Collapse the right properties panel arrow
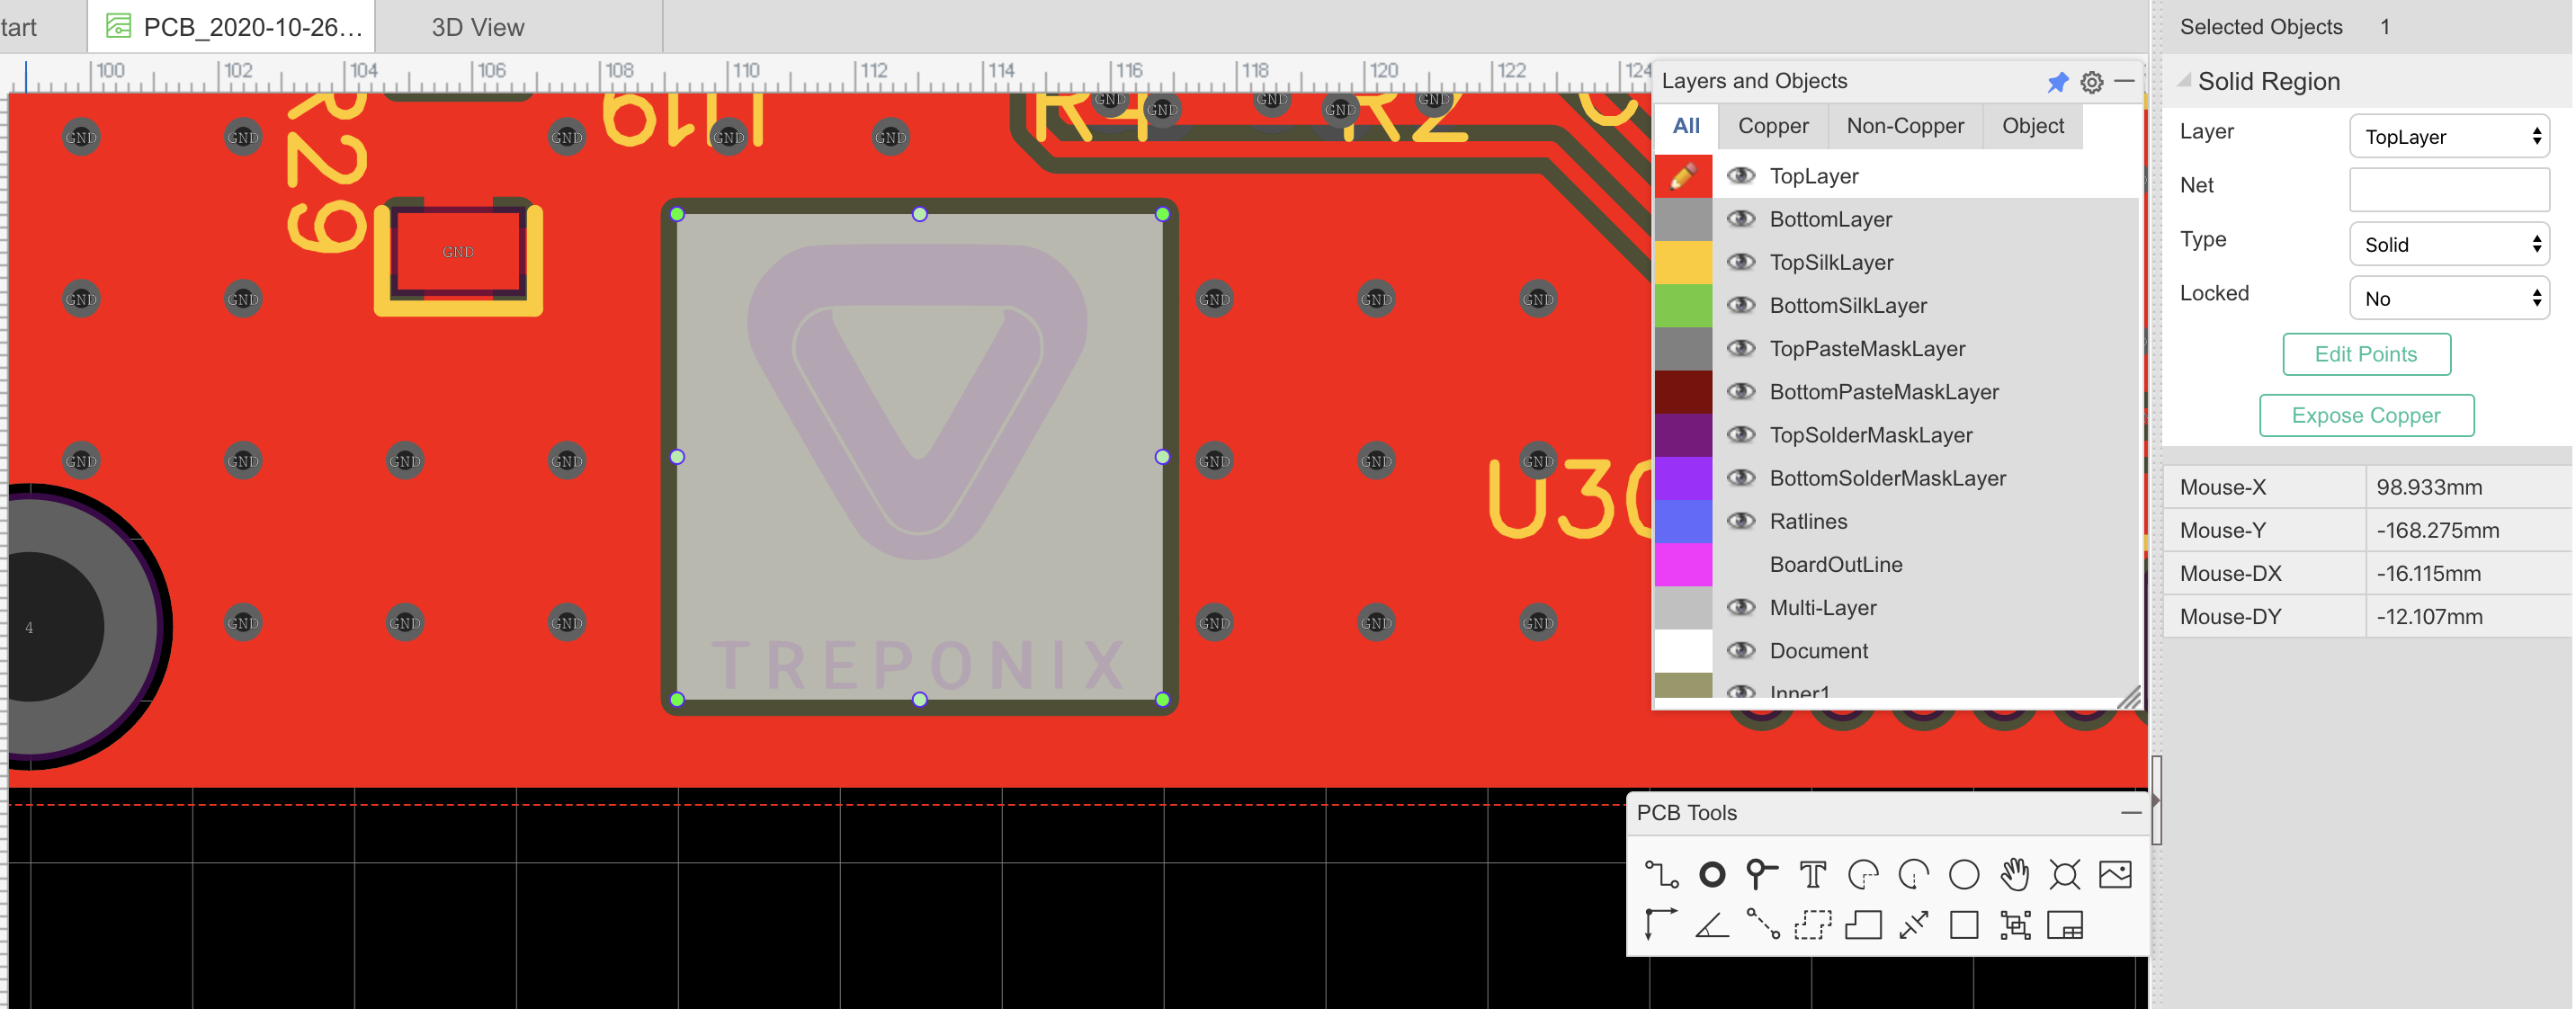Image resolution: width=2576 pixels, height=1009 pixels. point(2155,800)
